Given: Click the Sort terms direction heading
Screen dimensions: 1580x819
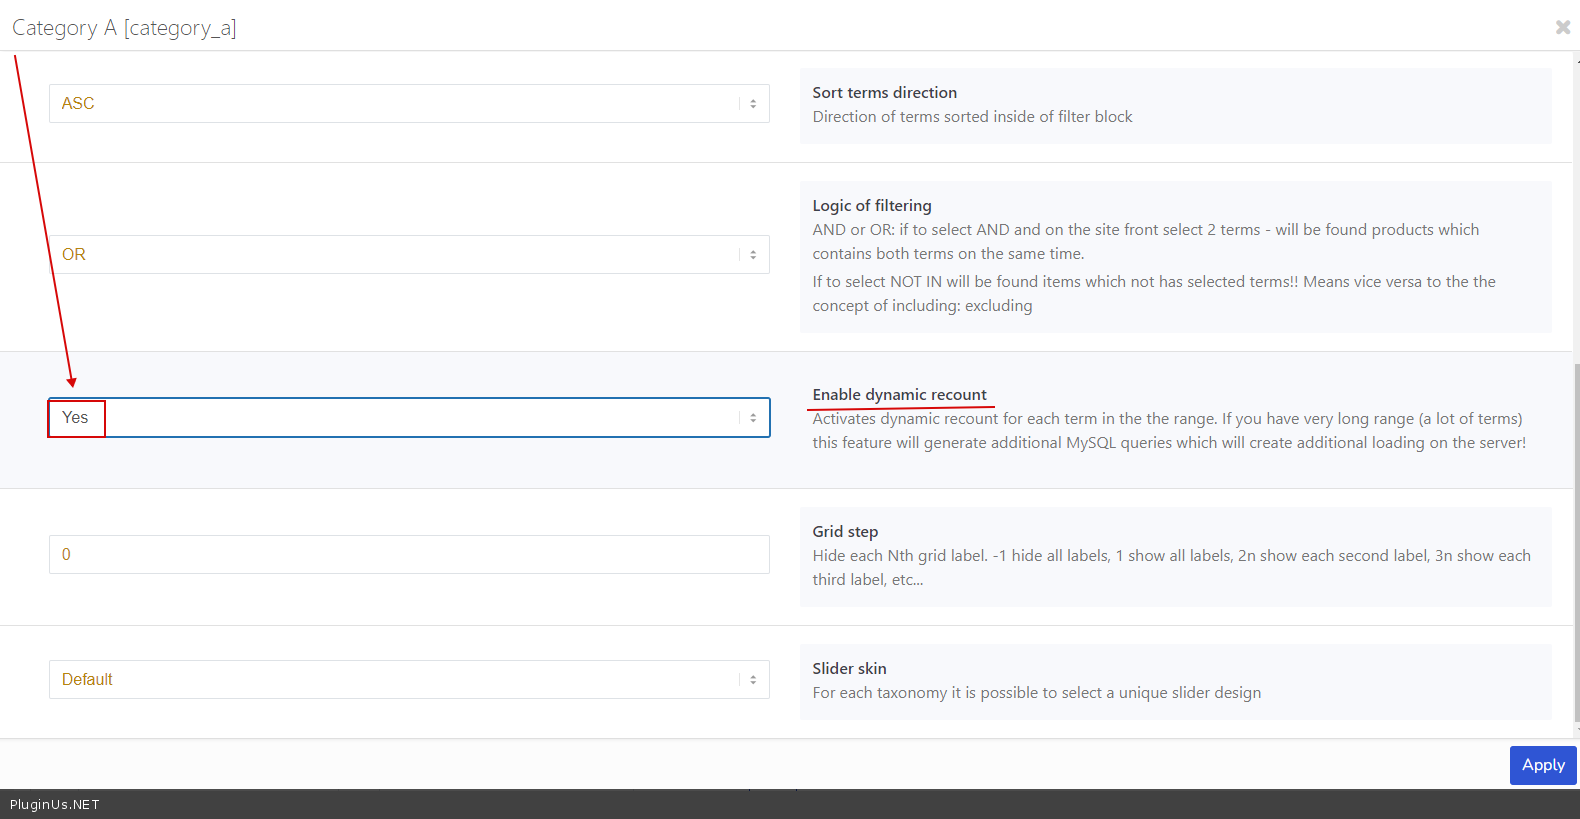Looking at the screenshot, I should (x=884, y=93).
